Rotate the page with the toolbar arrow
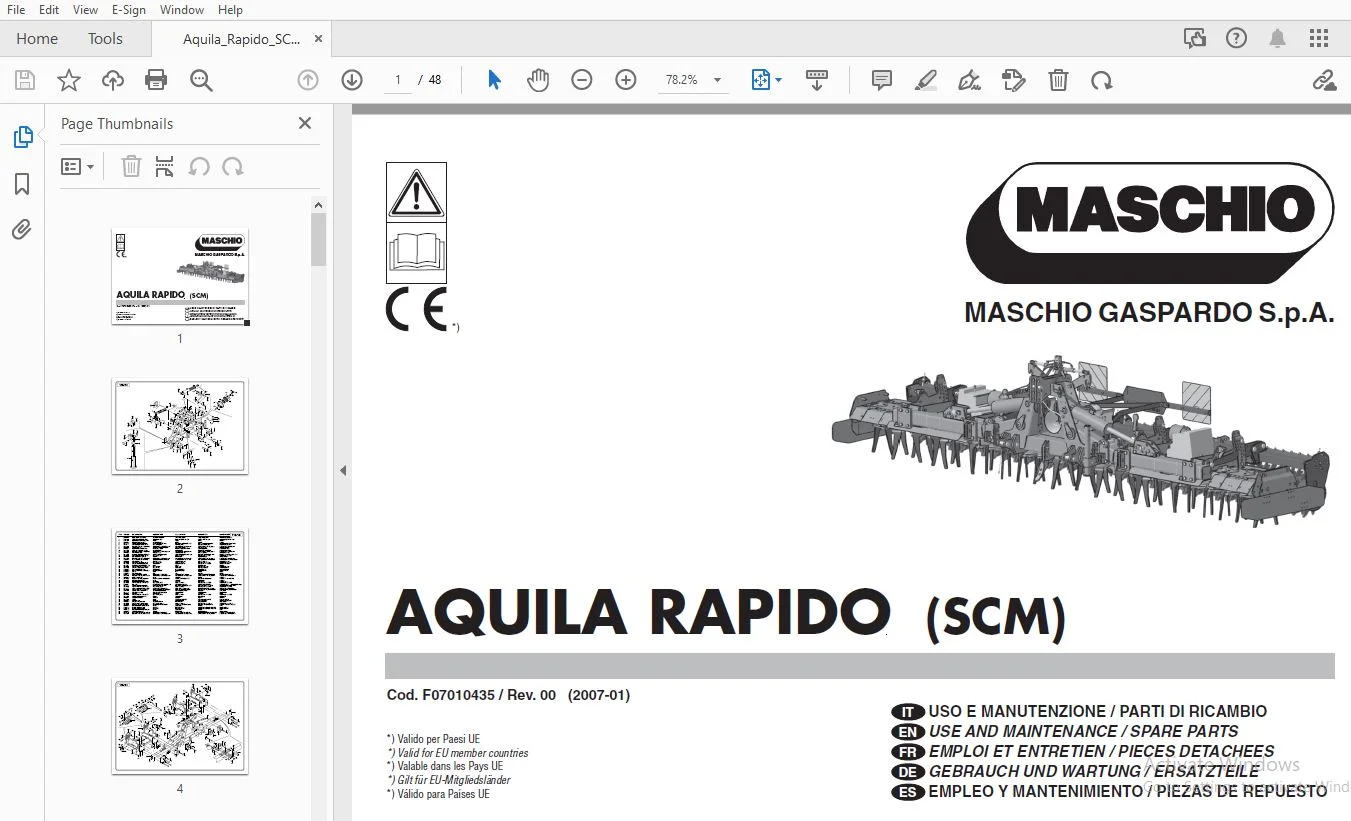 pos(1102,80)
